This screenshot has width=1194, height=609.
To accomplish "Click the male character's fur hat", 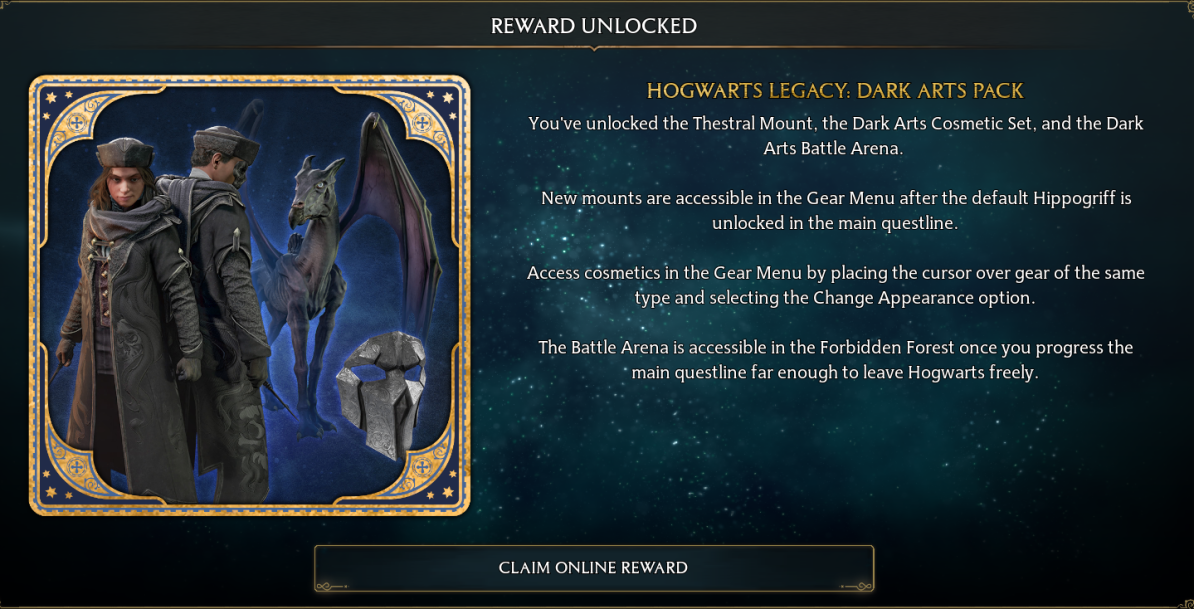I will 227,141.
